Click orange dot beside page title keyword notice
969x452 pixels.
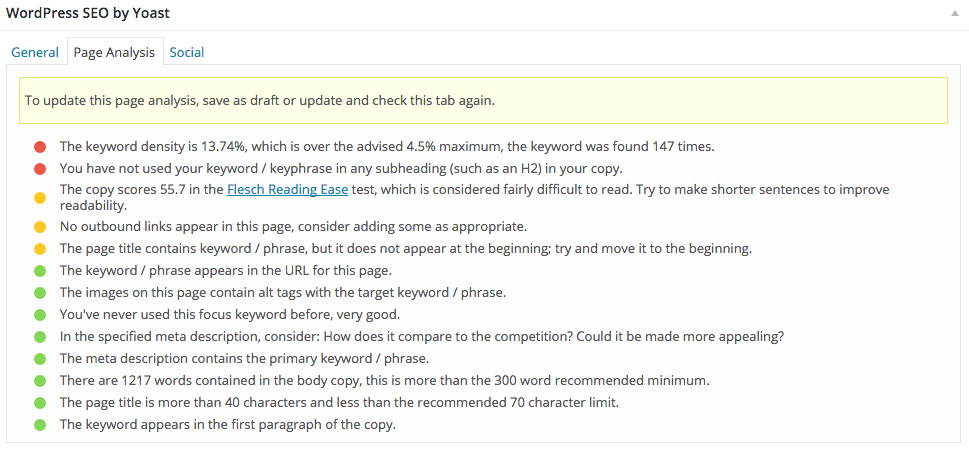40,248
